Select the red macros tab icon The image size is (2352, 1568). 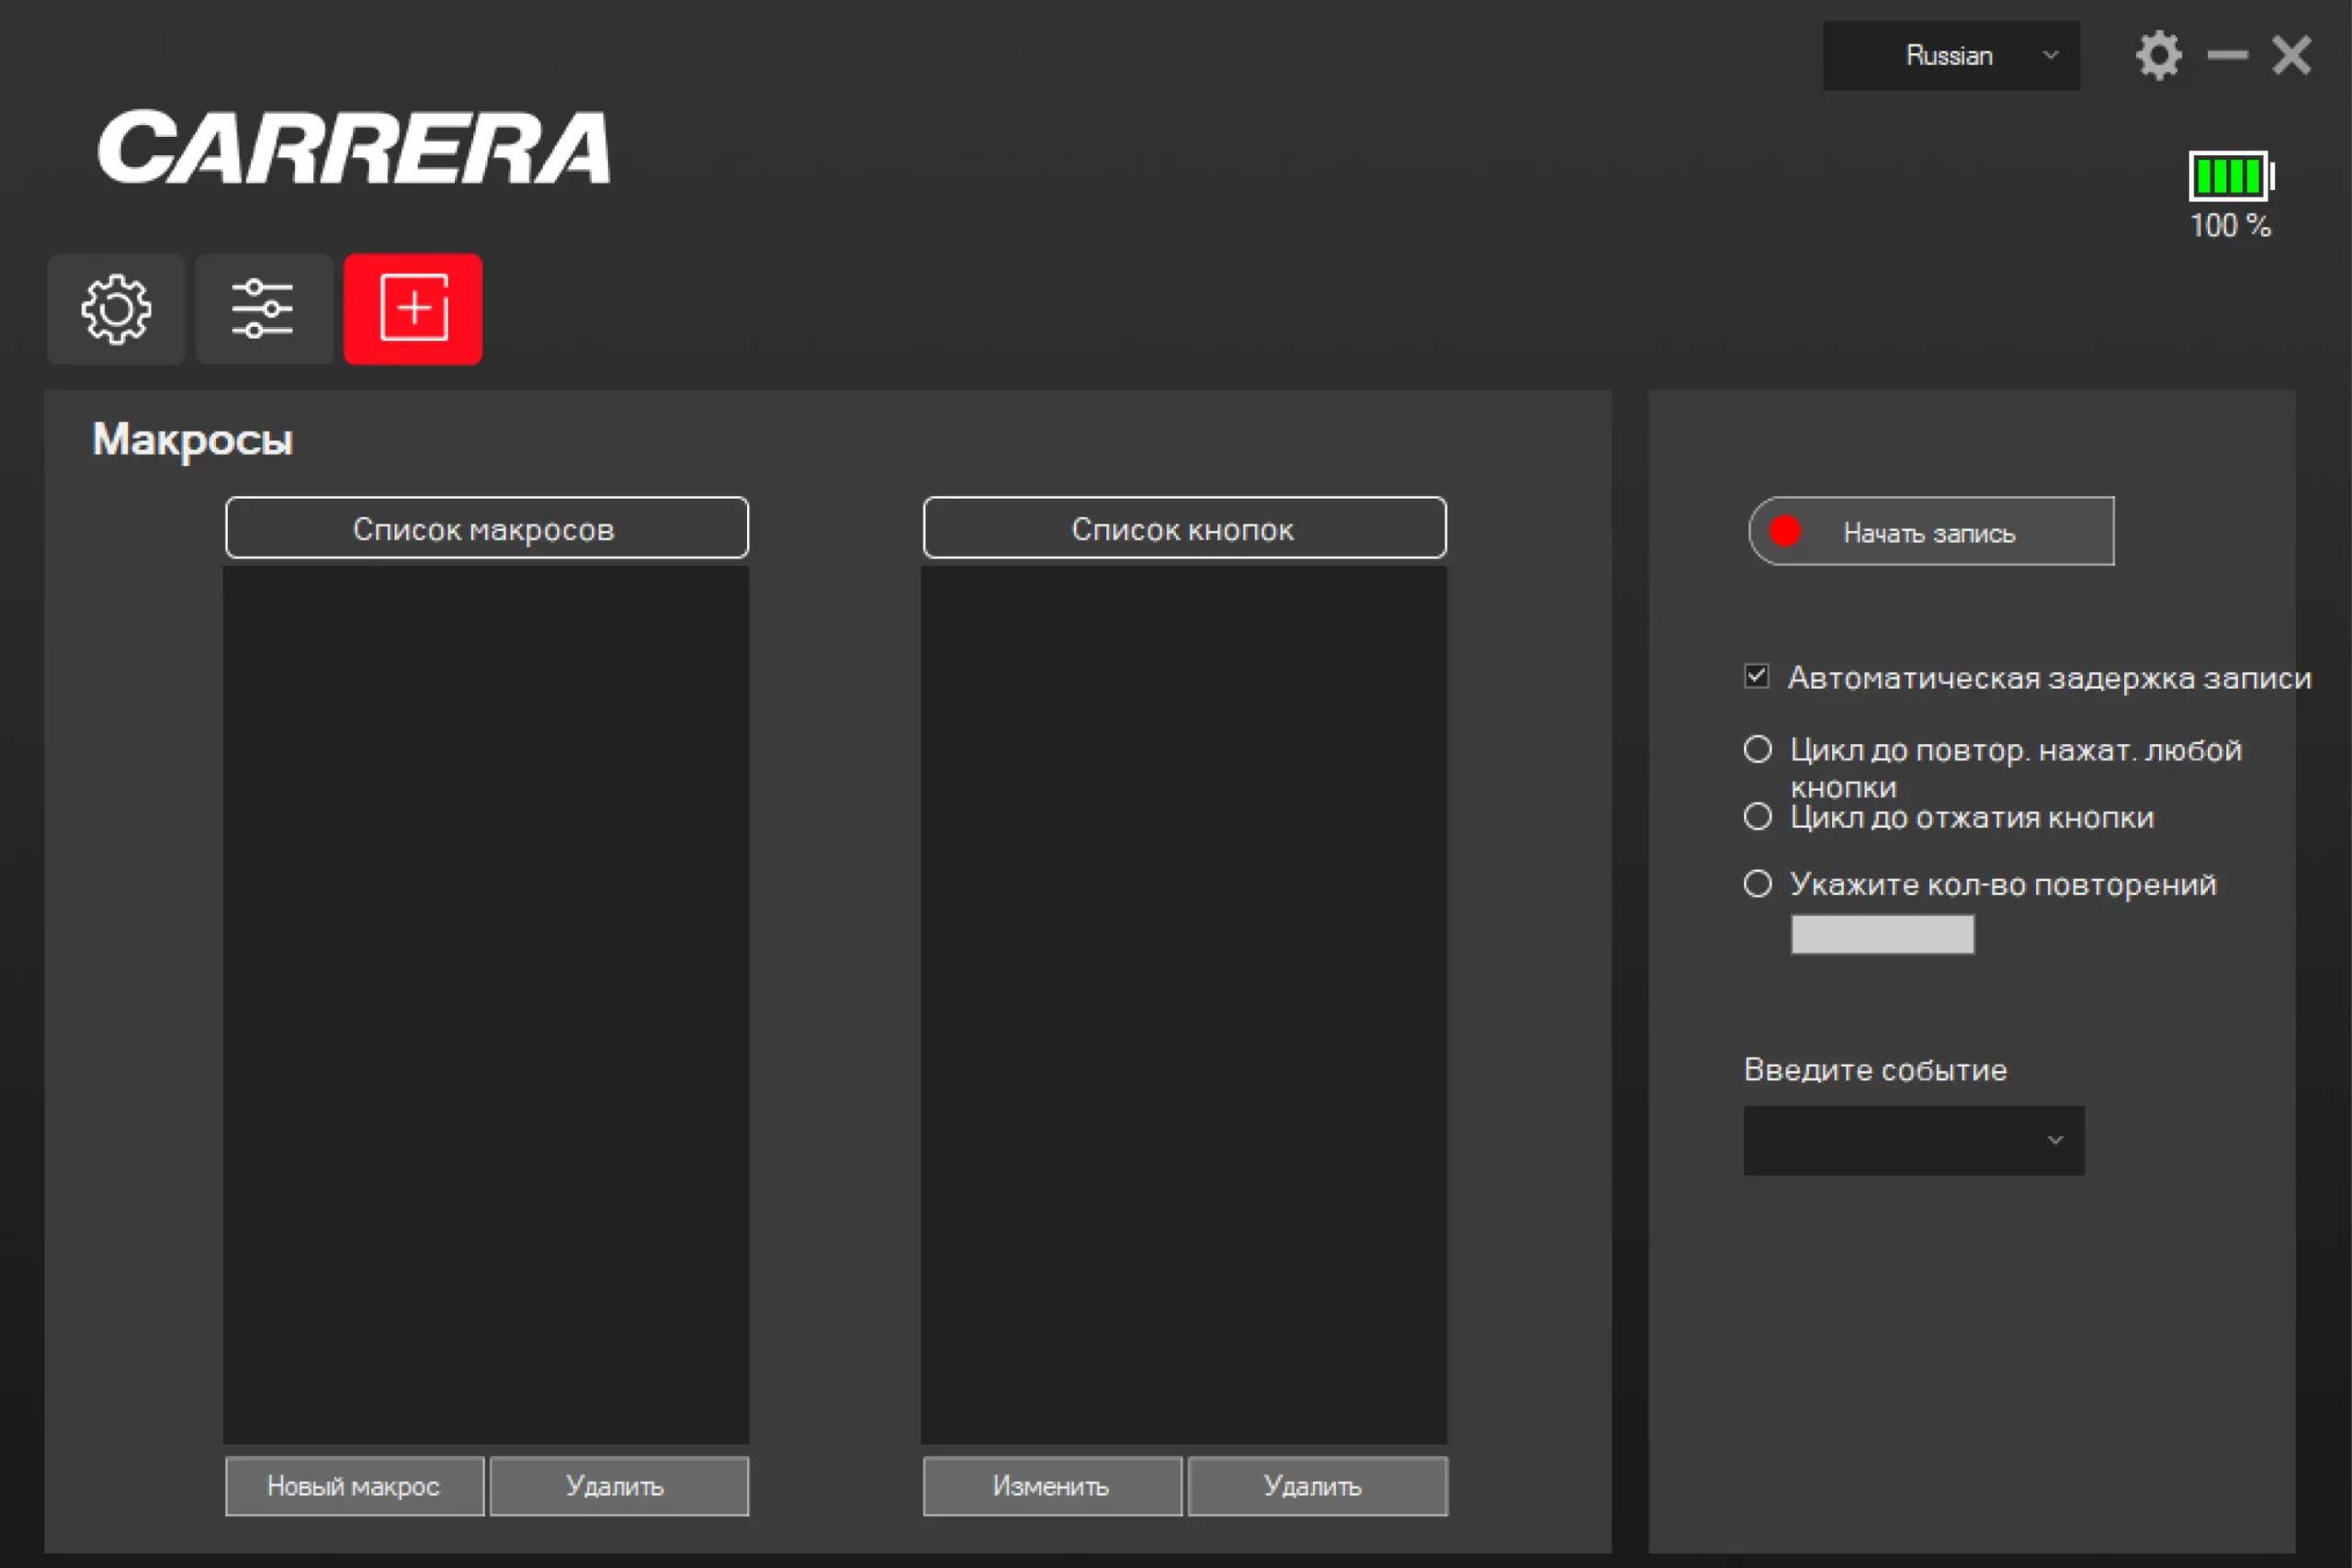coord(413,309)
